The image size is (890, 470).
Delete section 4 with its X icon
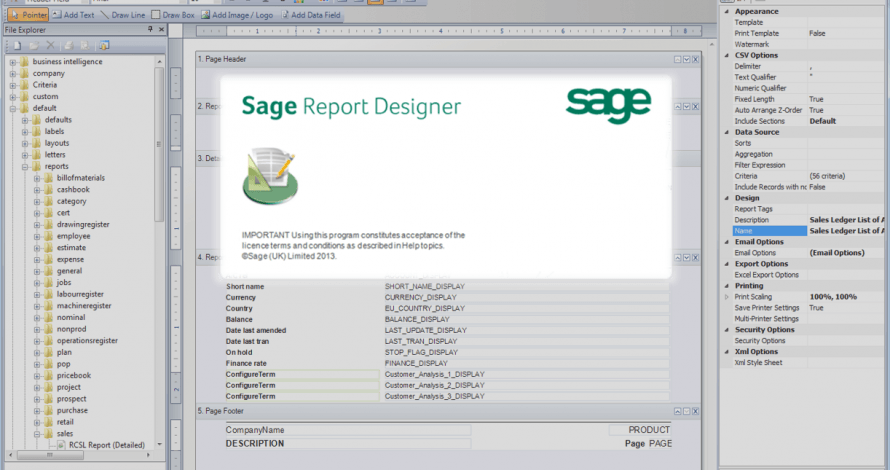(695, 257)
